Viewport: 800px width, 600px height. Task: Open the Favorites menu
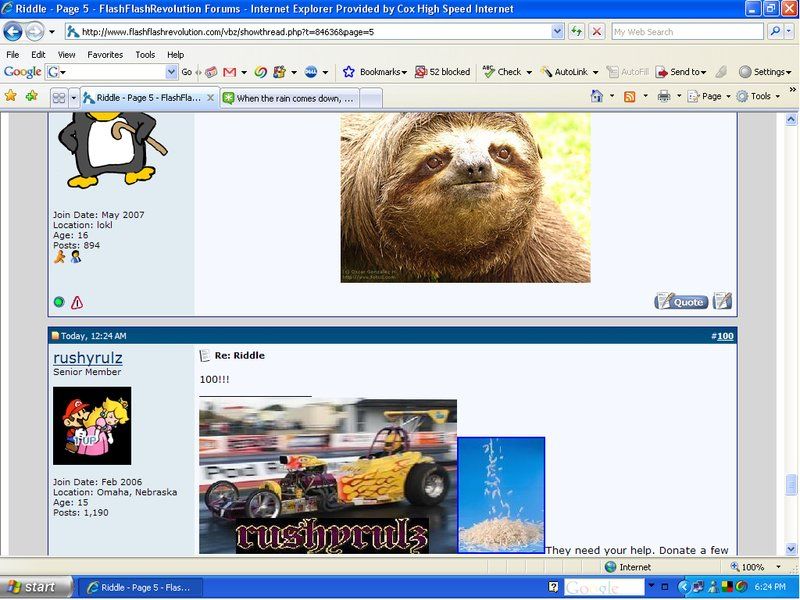pos(105,54)
